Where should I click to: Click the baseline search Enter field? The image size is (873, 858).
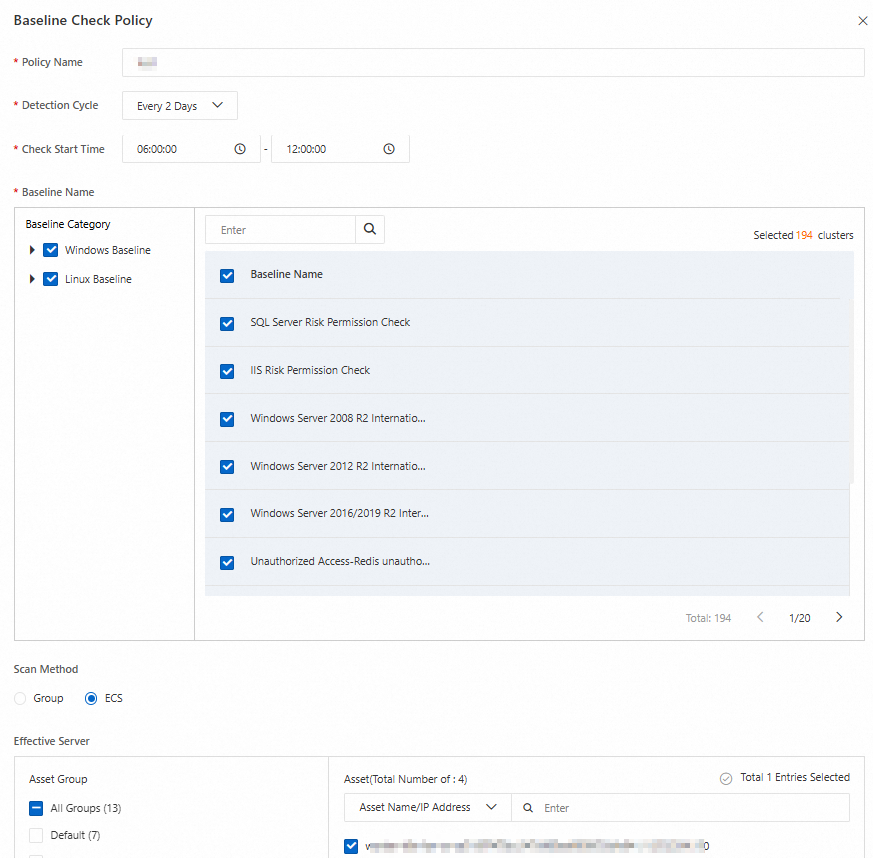tap(281, 230)
